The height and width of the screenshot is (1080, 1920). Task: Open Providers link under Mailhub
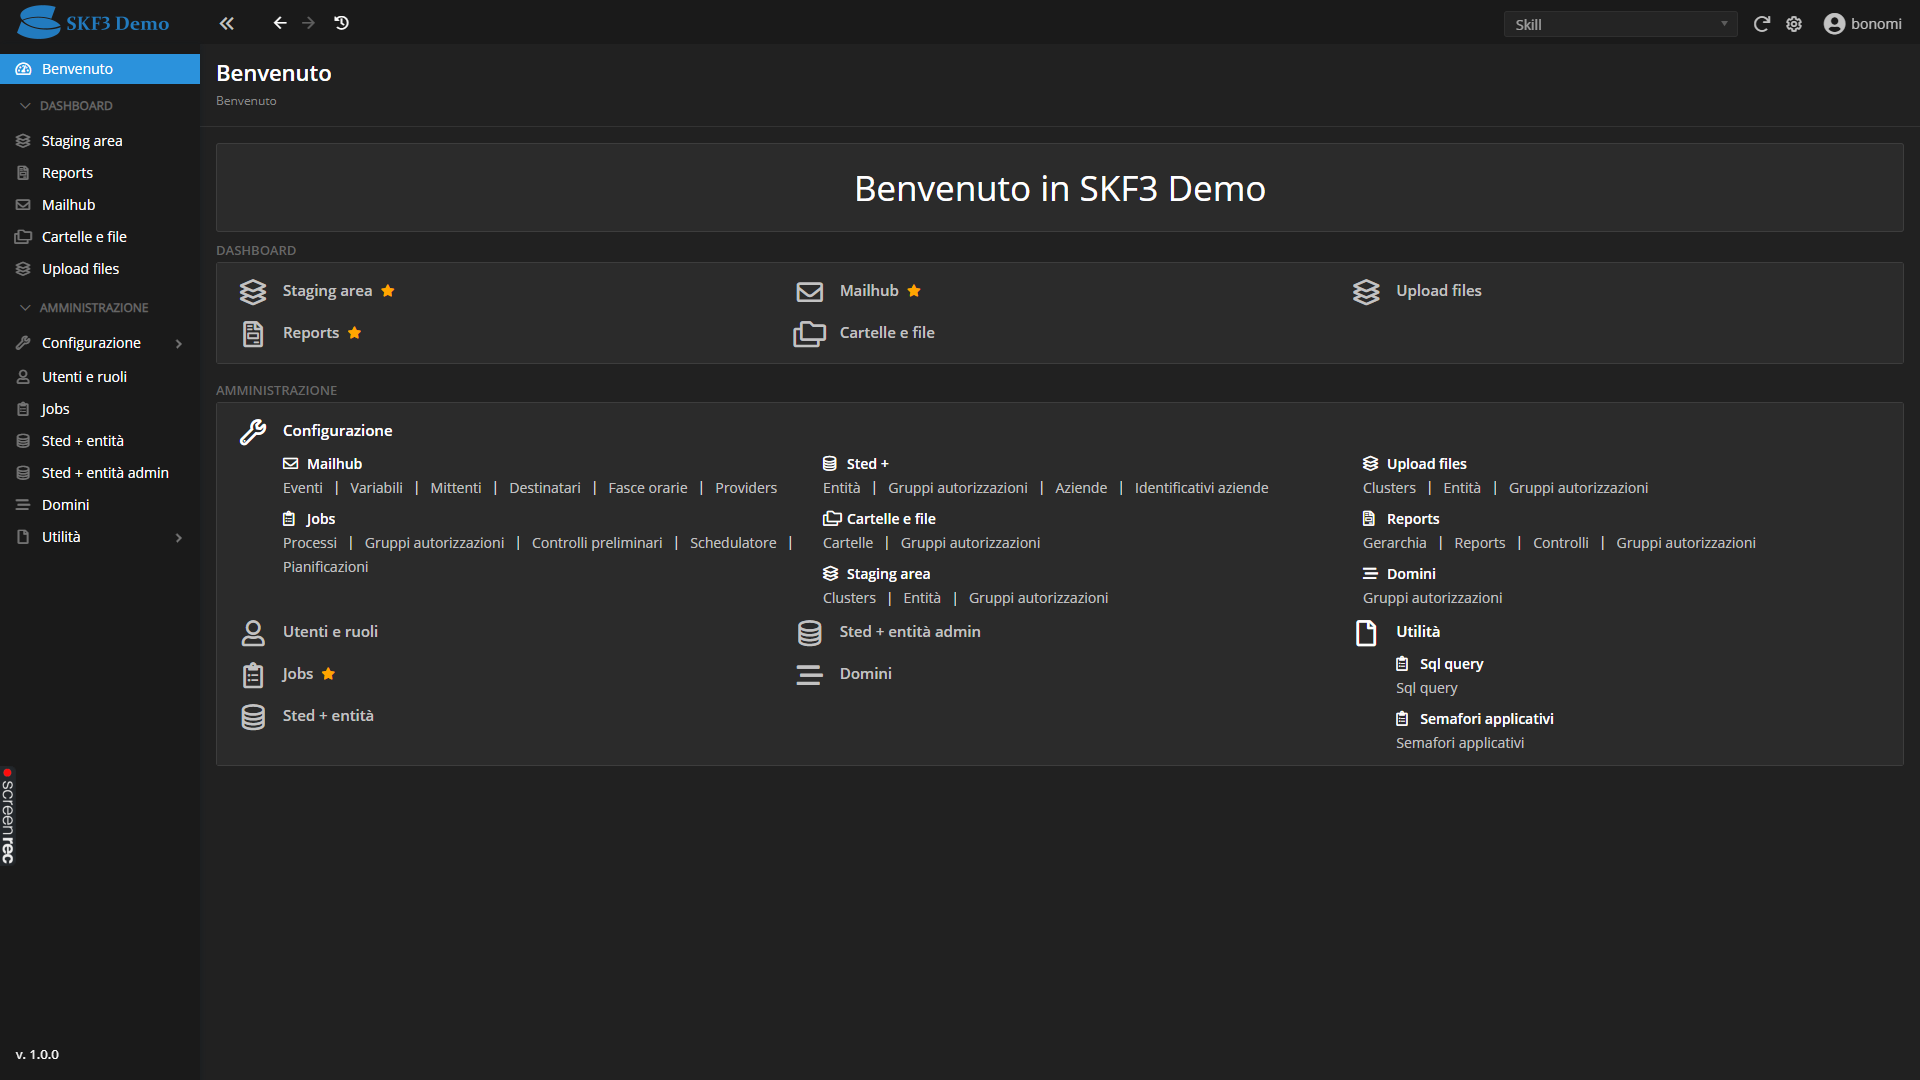point(746,488)
